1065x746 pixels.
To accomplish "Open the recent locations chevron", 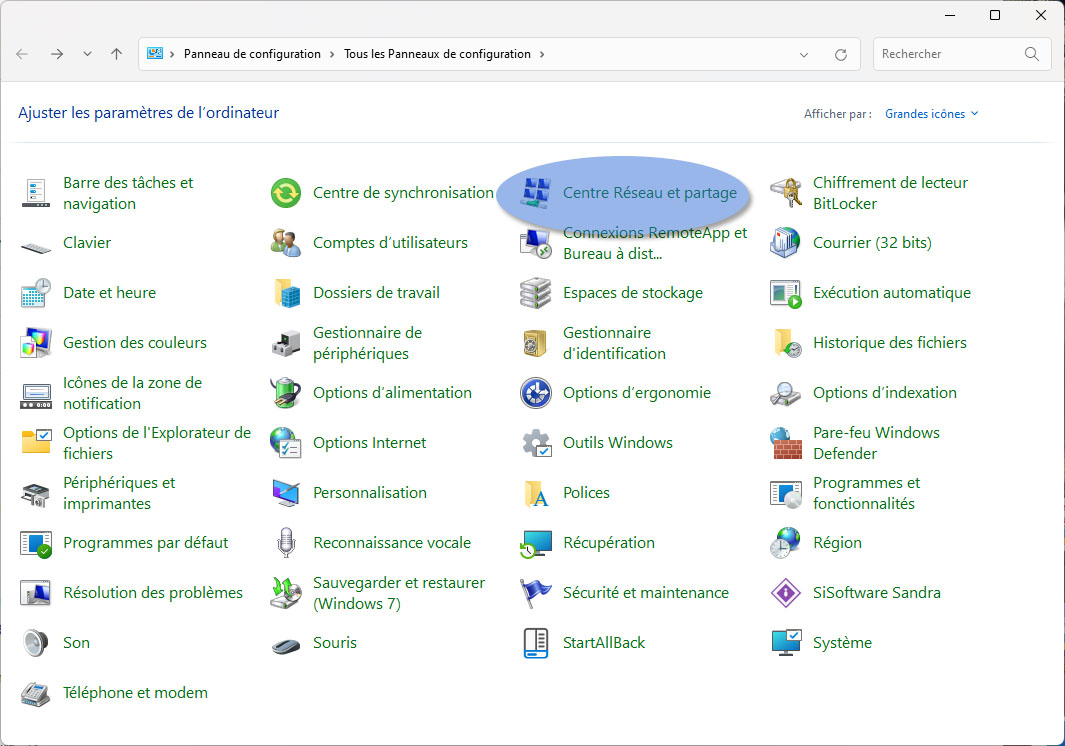I will pyautogui.click(x=87, y=54).
